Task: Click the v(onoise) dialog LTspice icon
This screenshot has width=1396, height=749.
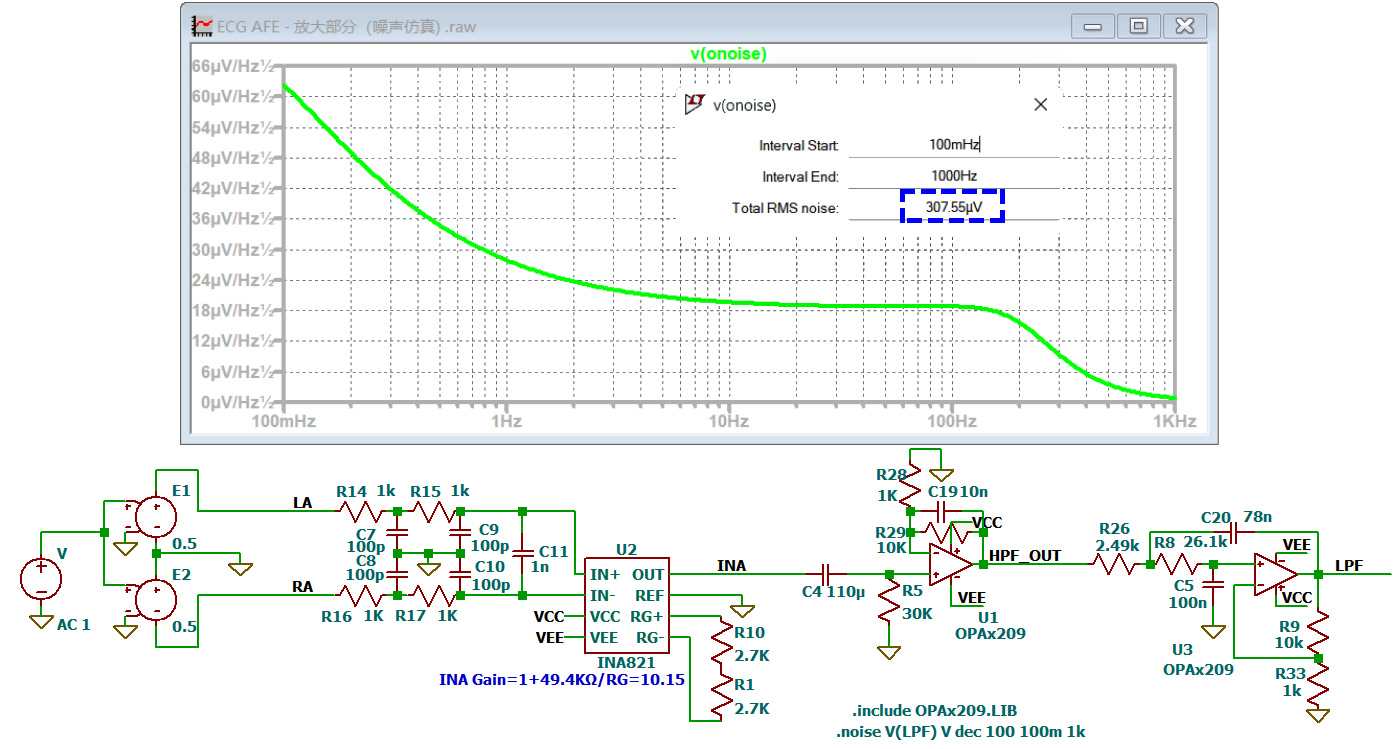Action: [695, 104]
